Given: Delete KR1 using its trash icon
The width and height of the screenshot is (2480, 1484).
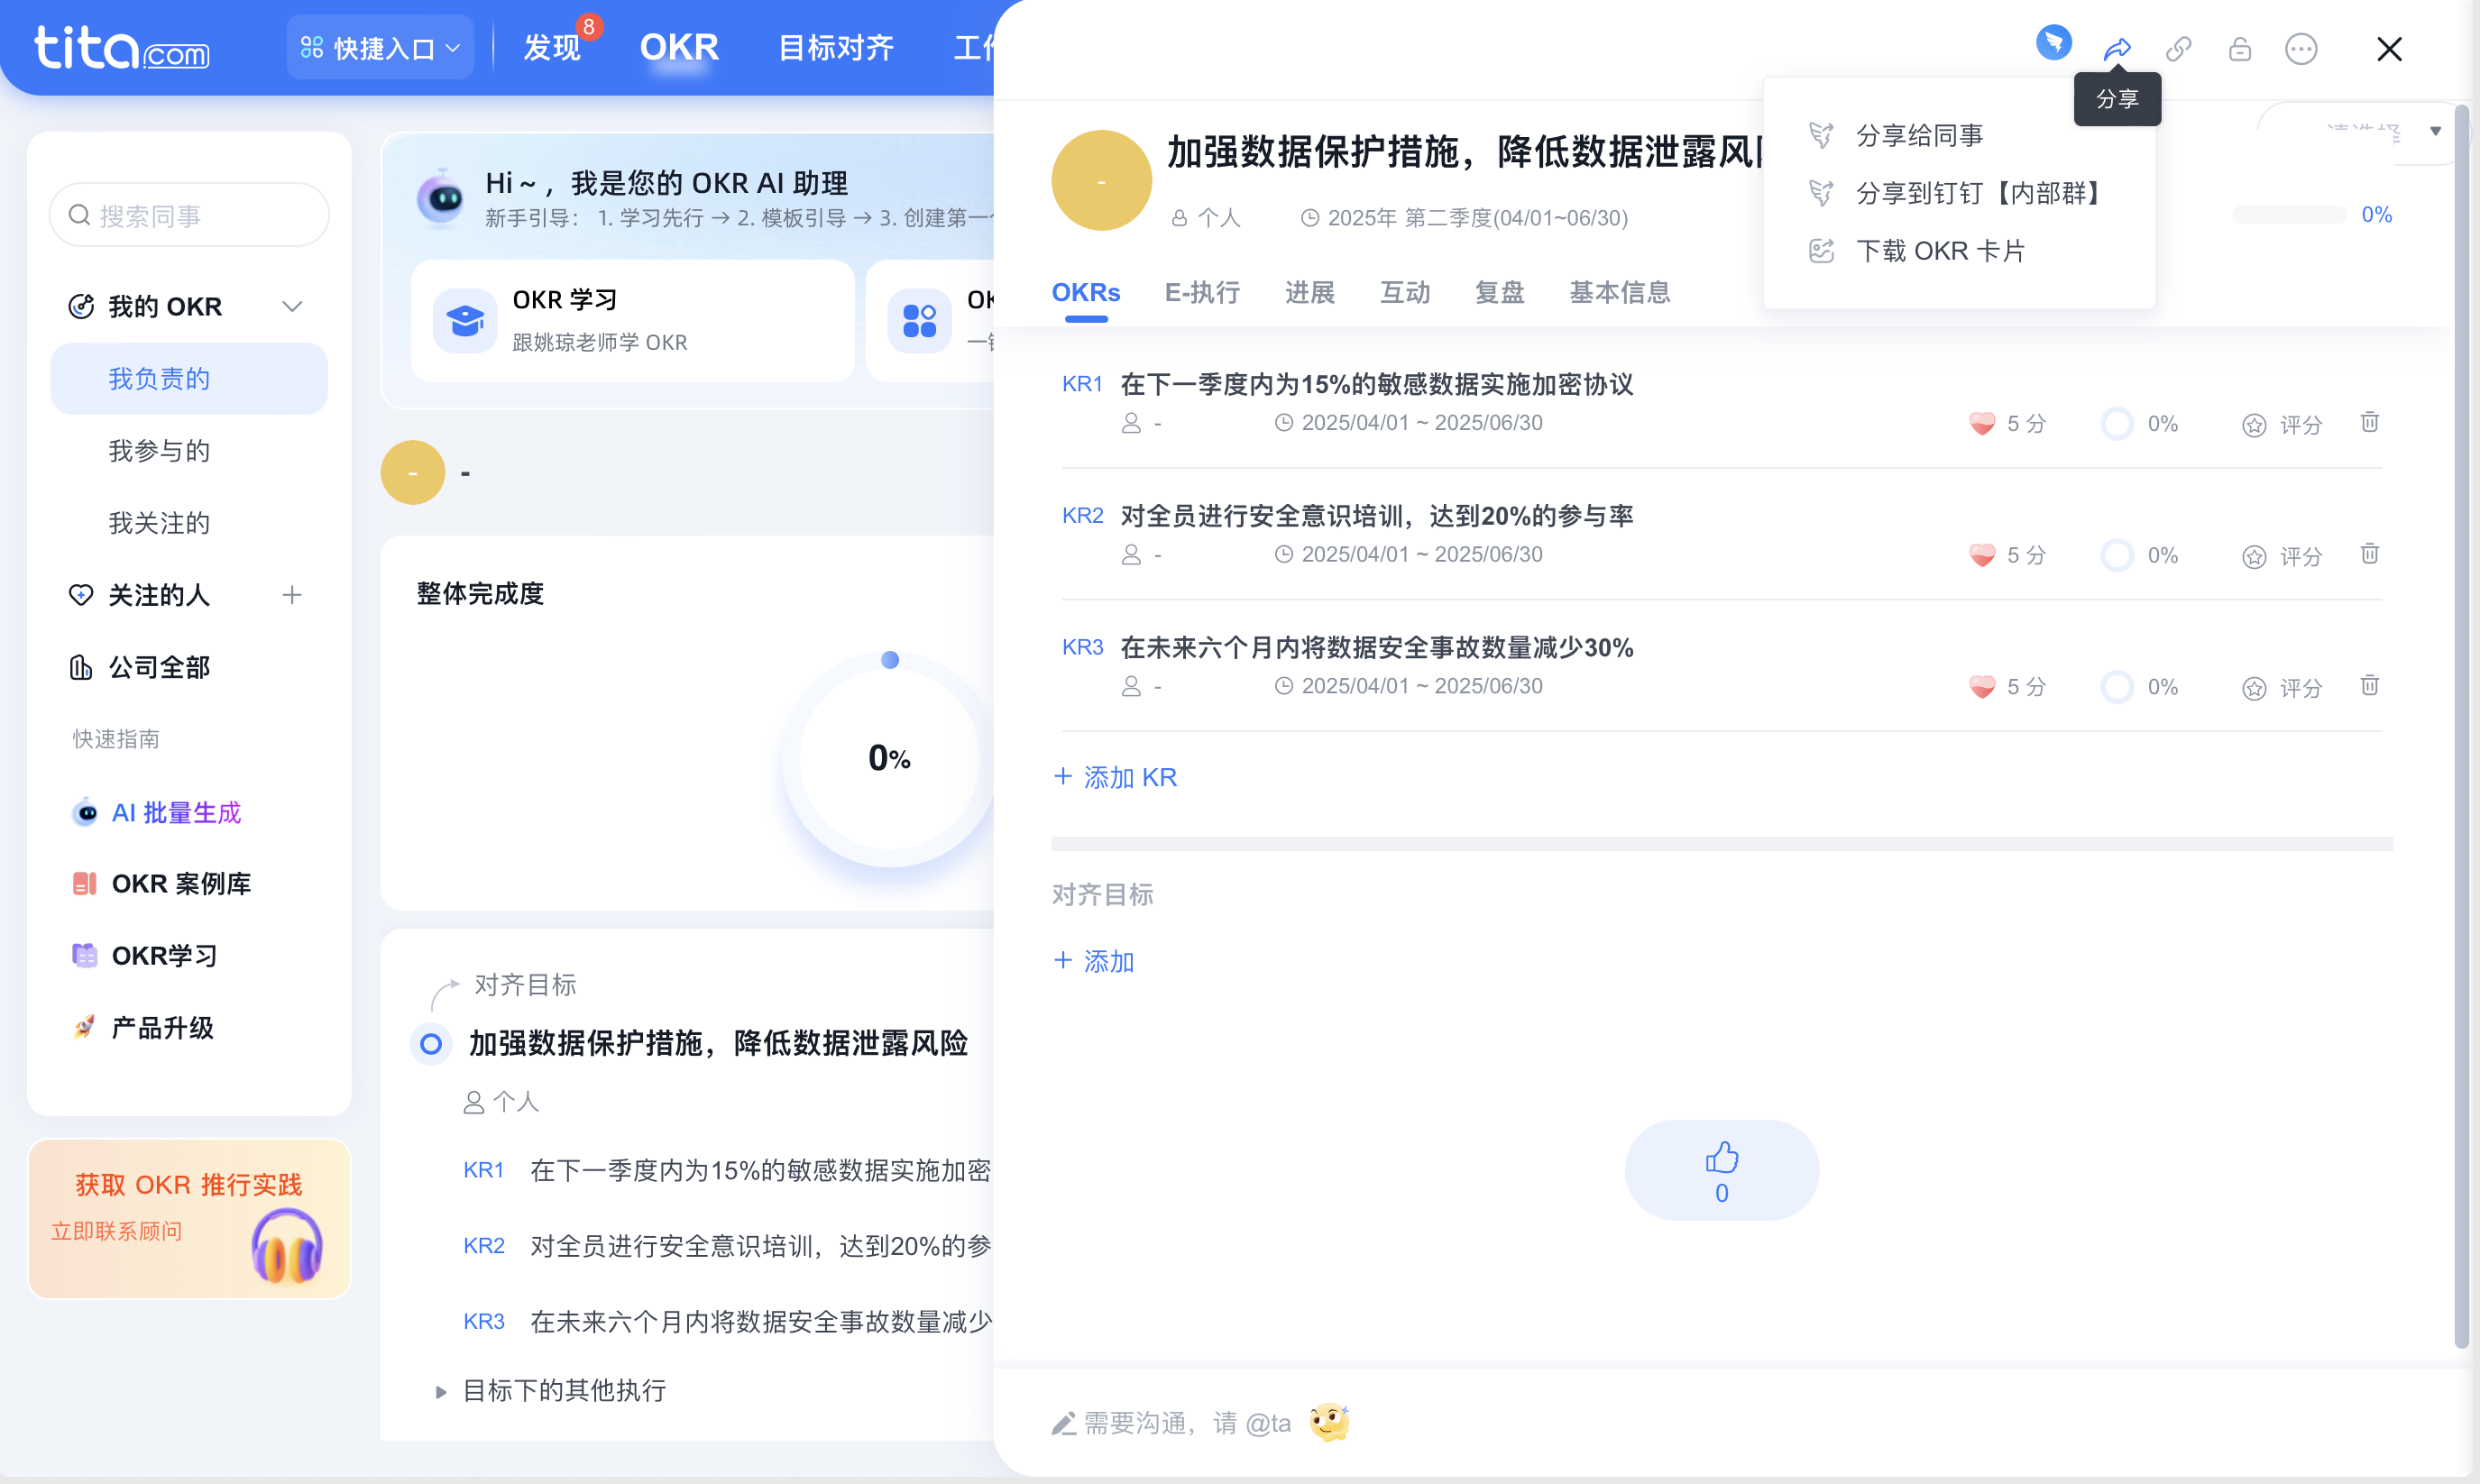Looking at the screenshot, I should coord(2369,422).
